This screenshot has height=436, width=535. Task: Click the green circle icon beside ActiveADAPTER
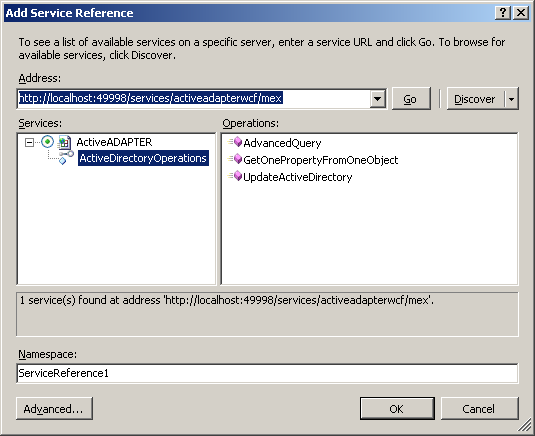pos(47,142)
